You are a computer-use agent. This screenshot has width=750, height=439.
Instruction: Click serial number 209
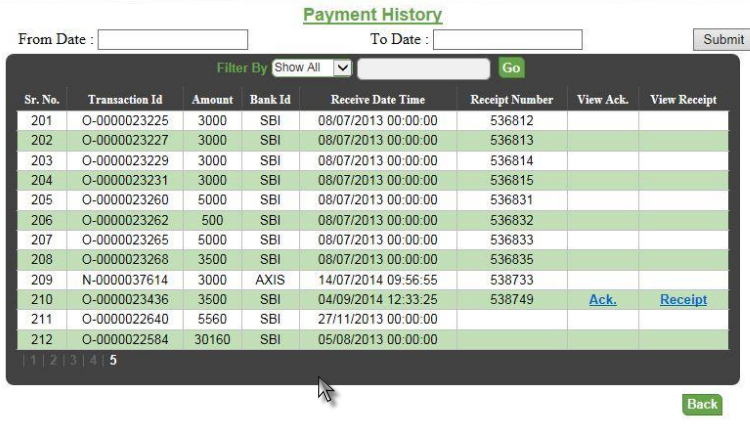coord(42,280)
